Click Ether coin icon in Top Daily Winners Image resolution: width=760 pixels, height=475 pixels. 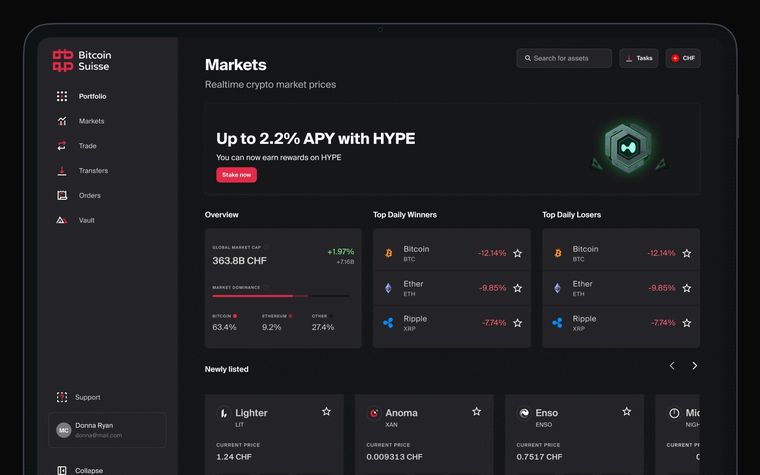[x=388, y=288]
